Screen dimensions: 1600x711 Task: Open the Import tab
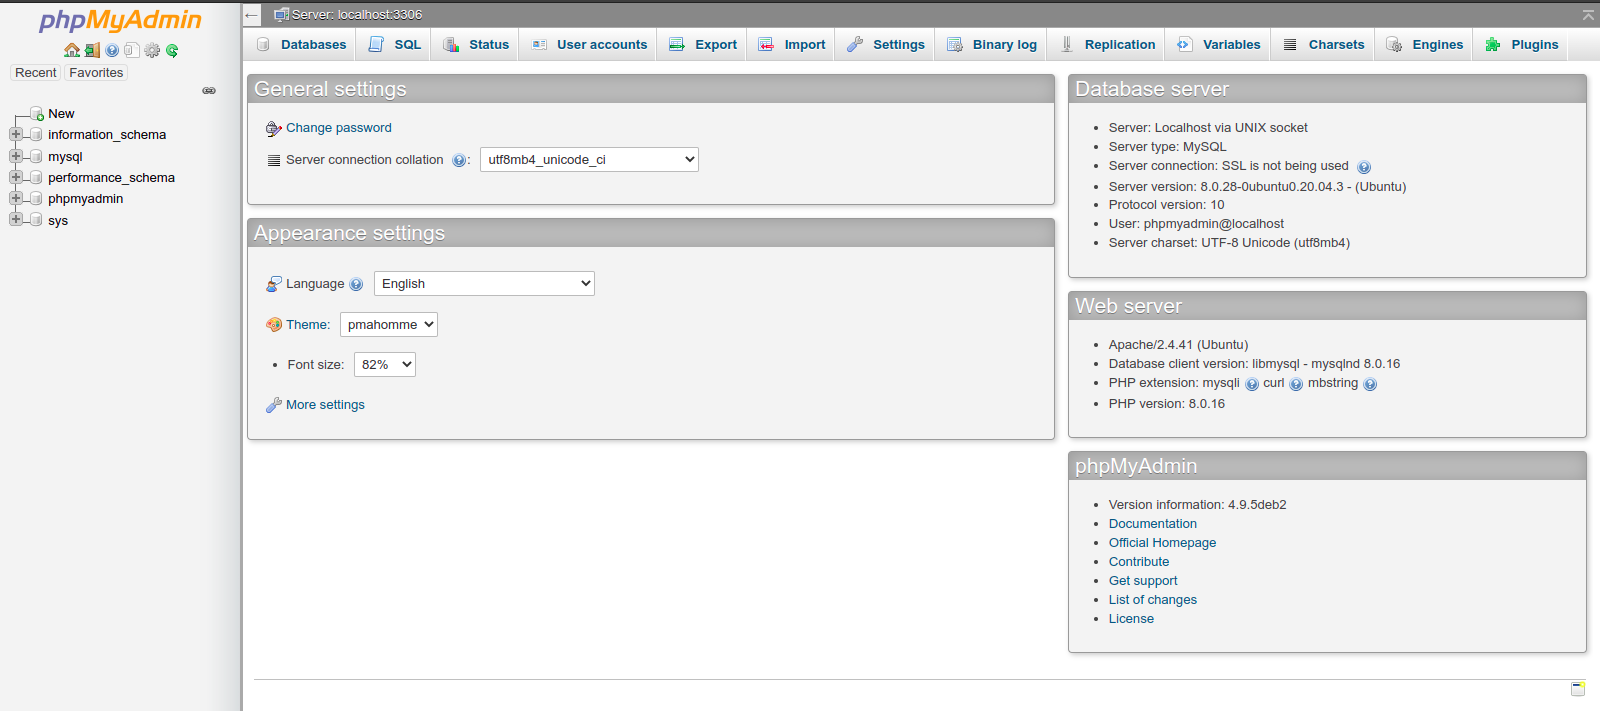coord(791,45)
